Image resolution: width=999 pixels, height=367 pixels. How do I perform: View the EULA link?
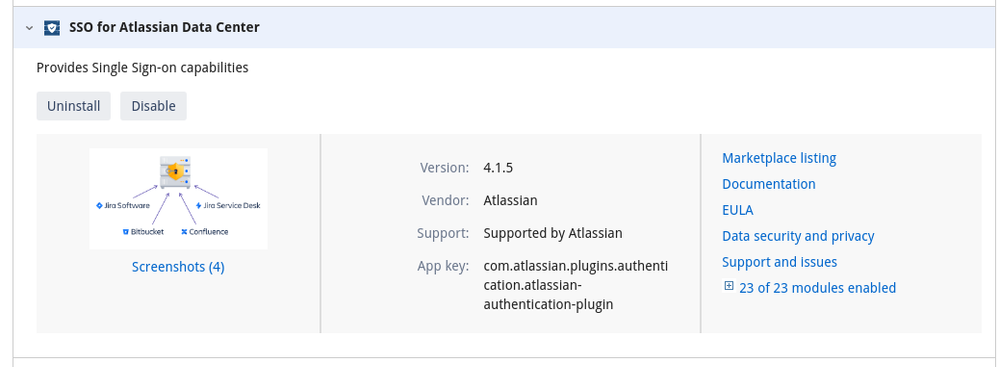click(737, 210)
